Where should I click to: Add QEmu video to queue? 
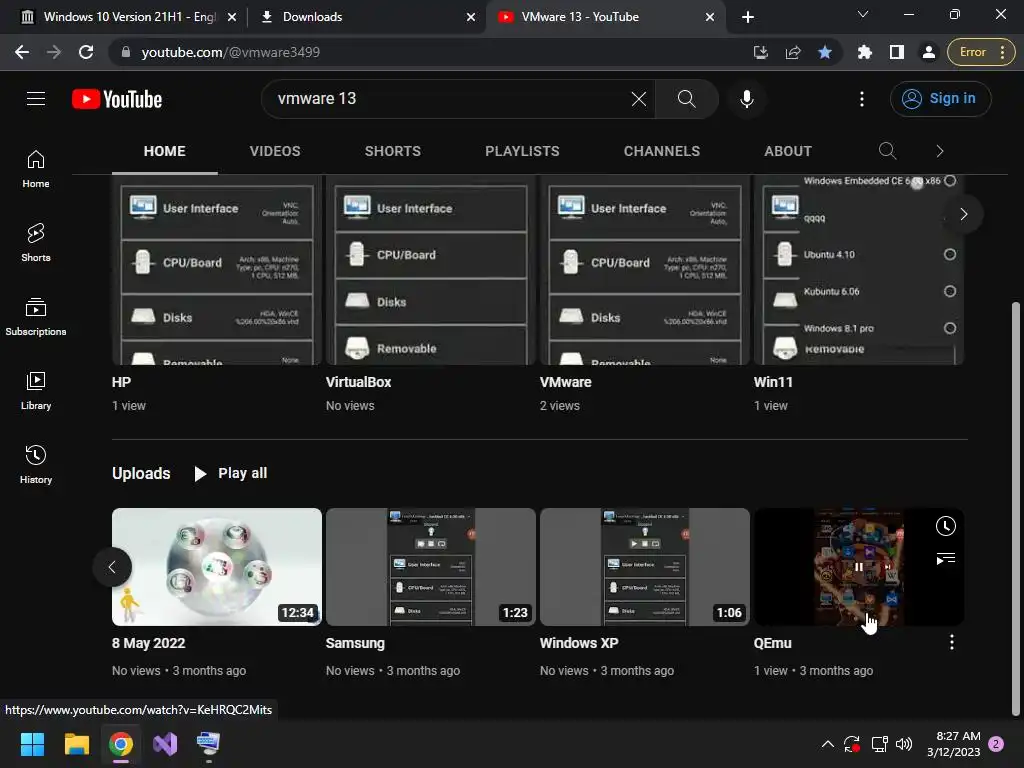[x=945, y=558]
